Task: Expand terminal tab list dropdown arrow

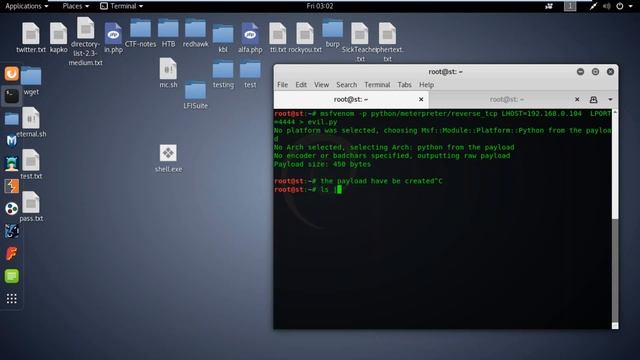Action: pyautogui.click(x=610, y=100)
